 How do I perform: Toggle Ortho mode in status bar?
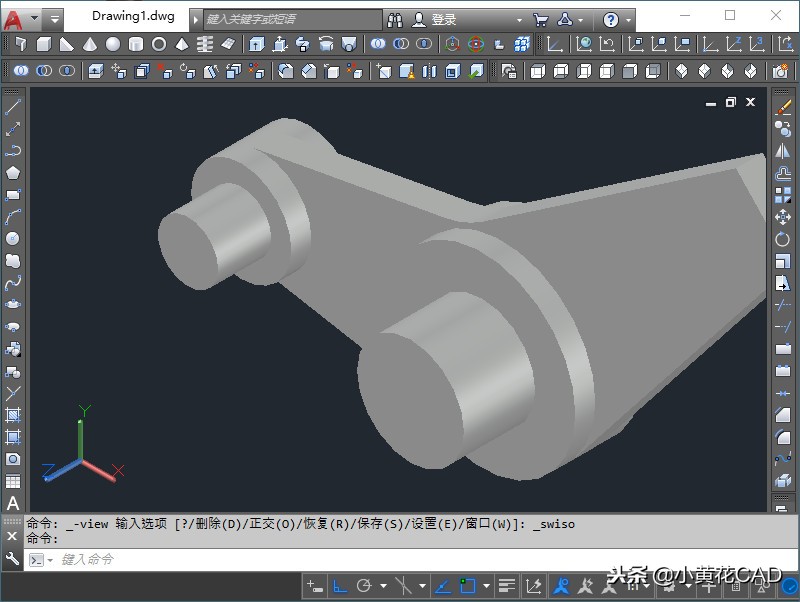pyautogui.click(x=340, y=586)
